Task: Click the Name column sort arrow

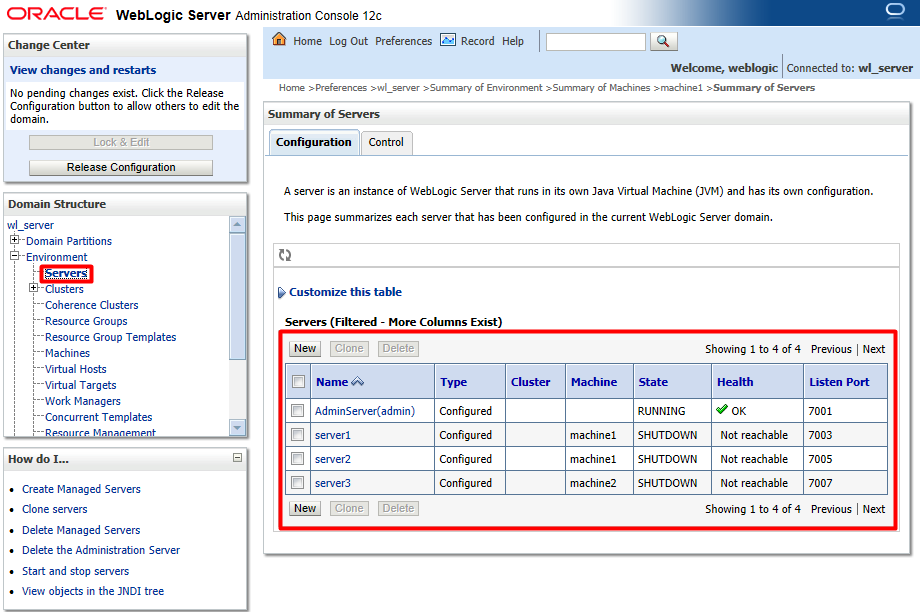Action: tap(357, 381)
